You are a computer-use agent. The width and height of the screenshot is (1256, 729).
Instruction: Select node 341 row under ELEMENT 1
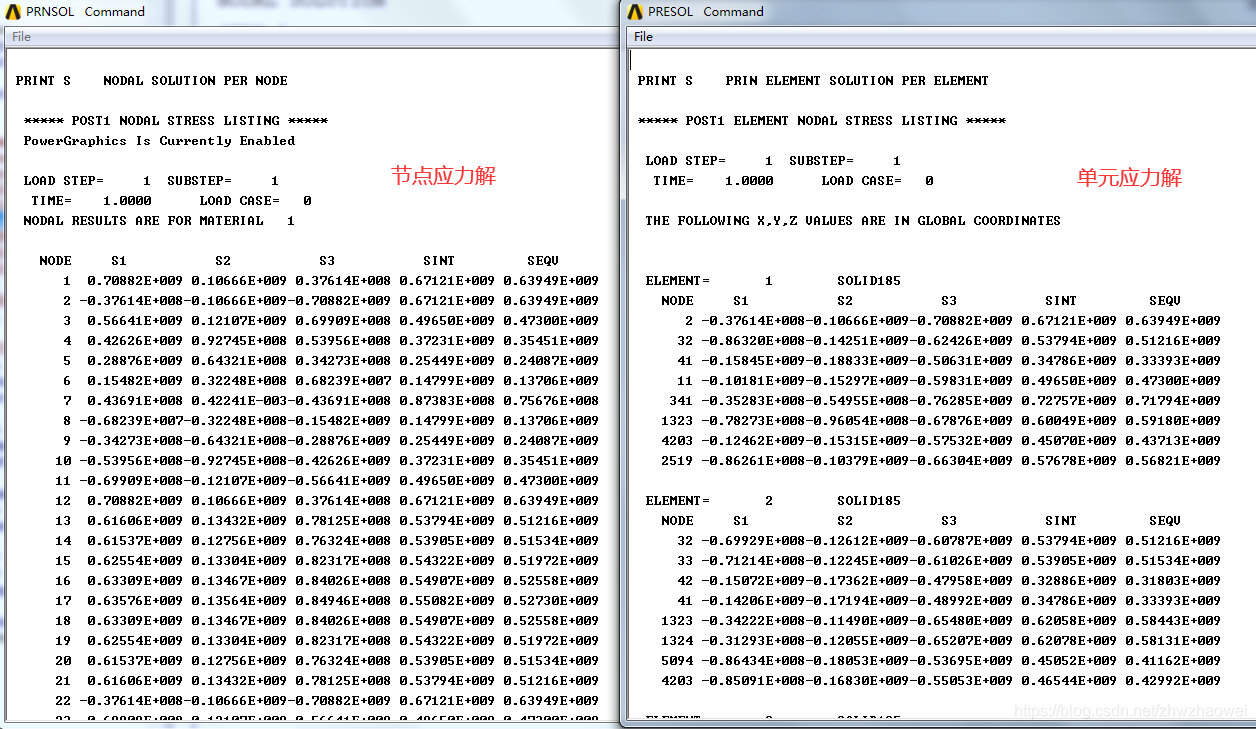(940, 401)
